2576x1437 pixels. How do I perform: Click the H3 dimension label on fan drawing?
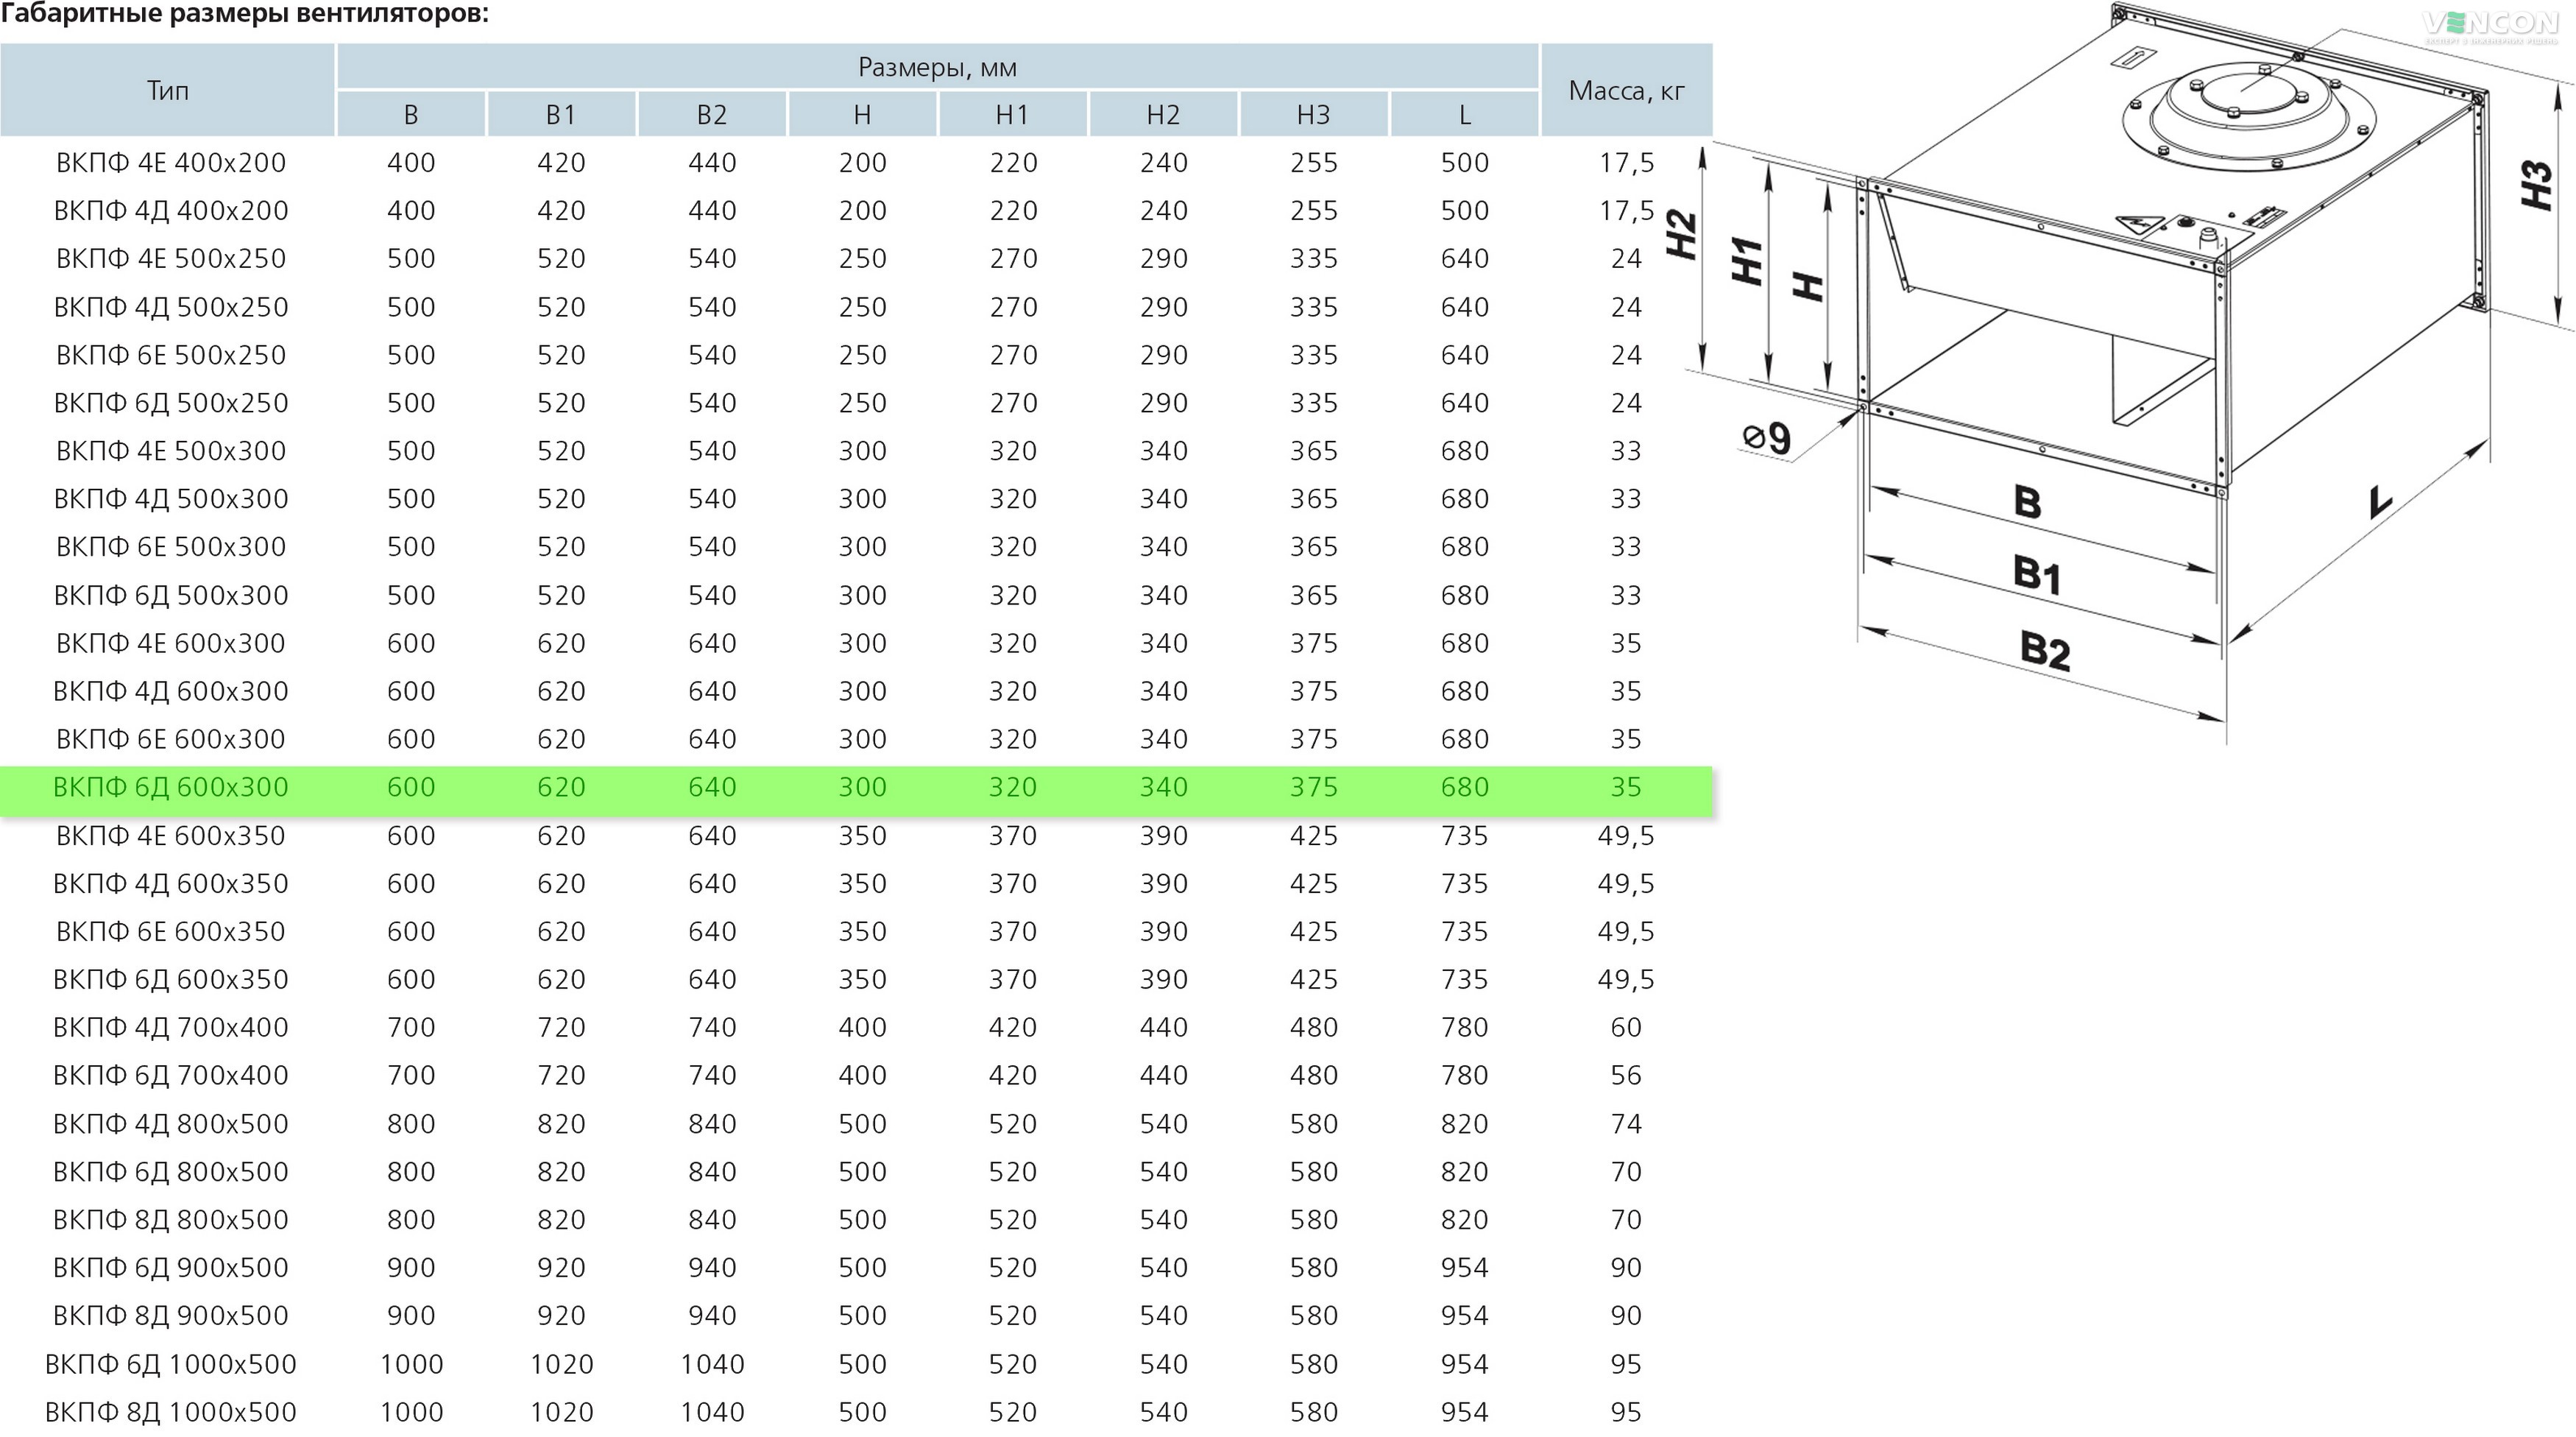[x=2537, y=185]
